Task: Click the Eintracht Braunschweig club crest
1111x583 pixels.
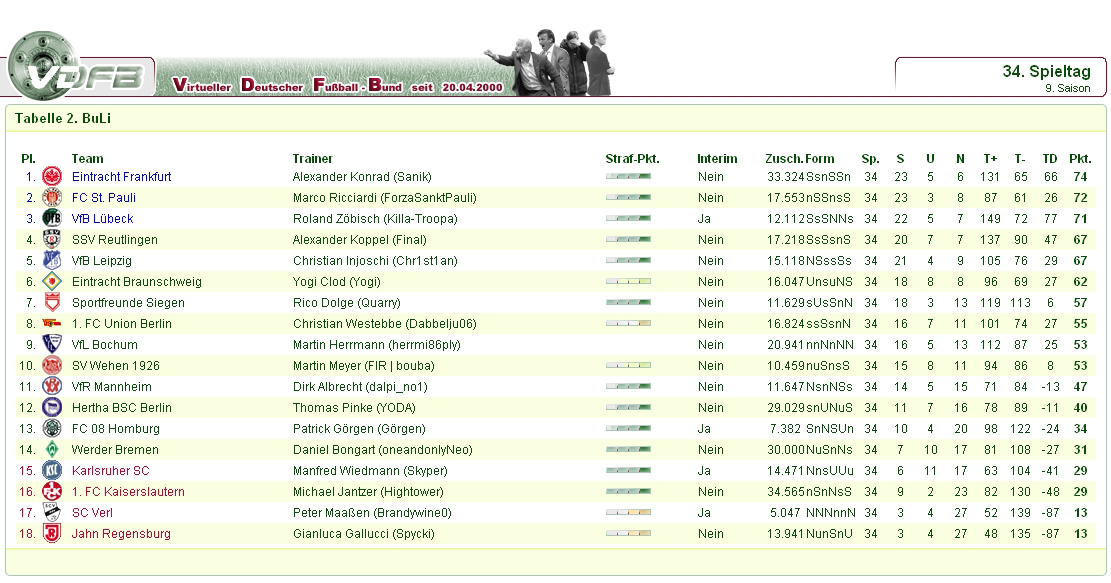Action: pos(52,282)
